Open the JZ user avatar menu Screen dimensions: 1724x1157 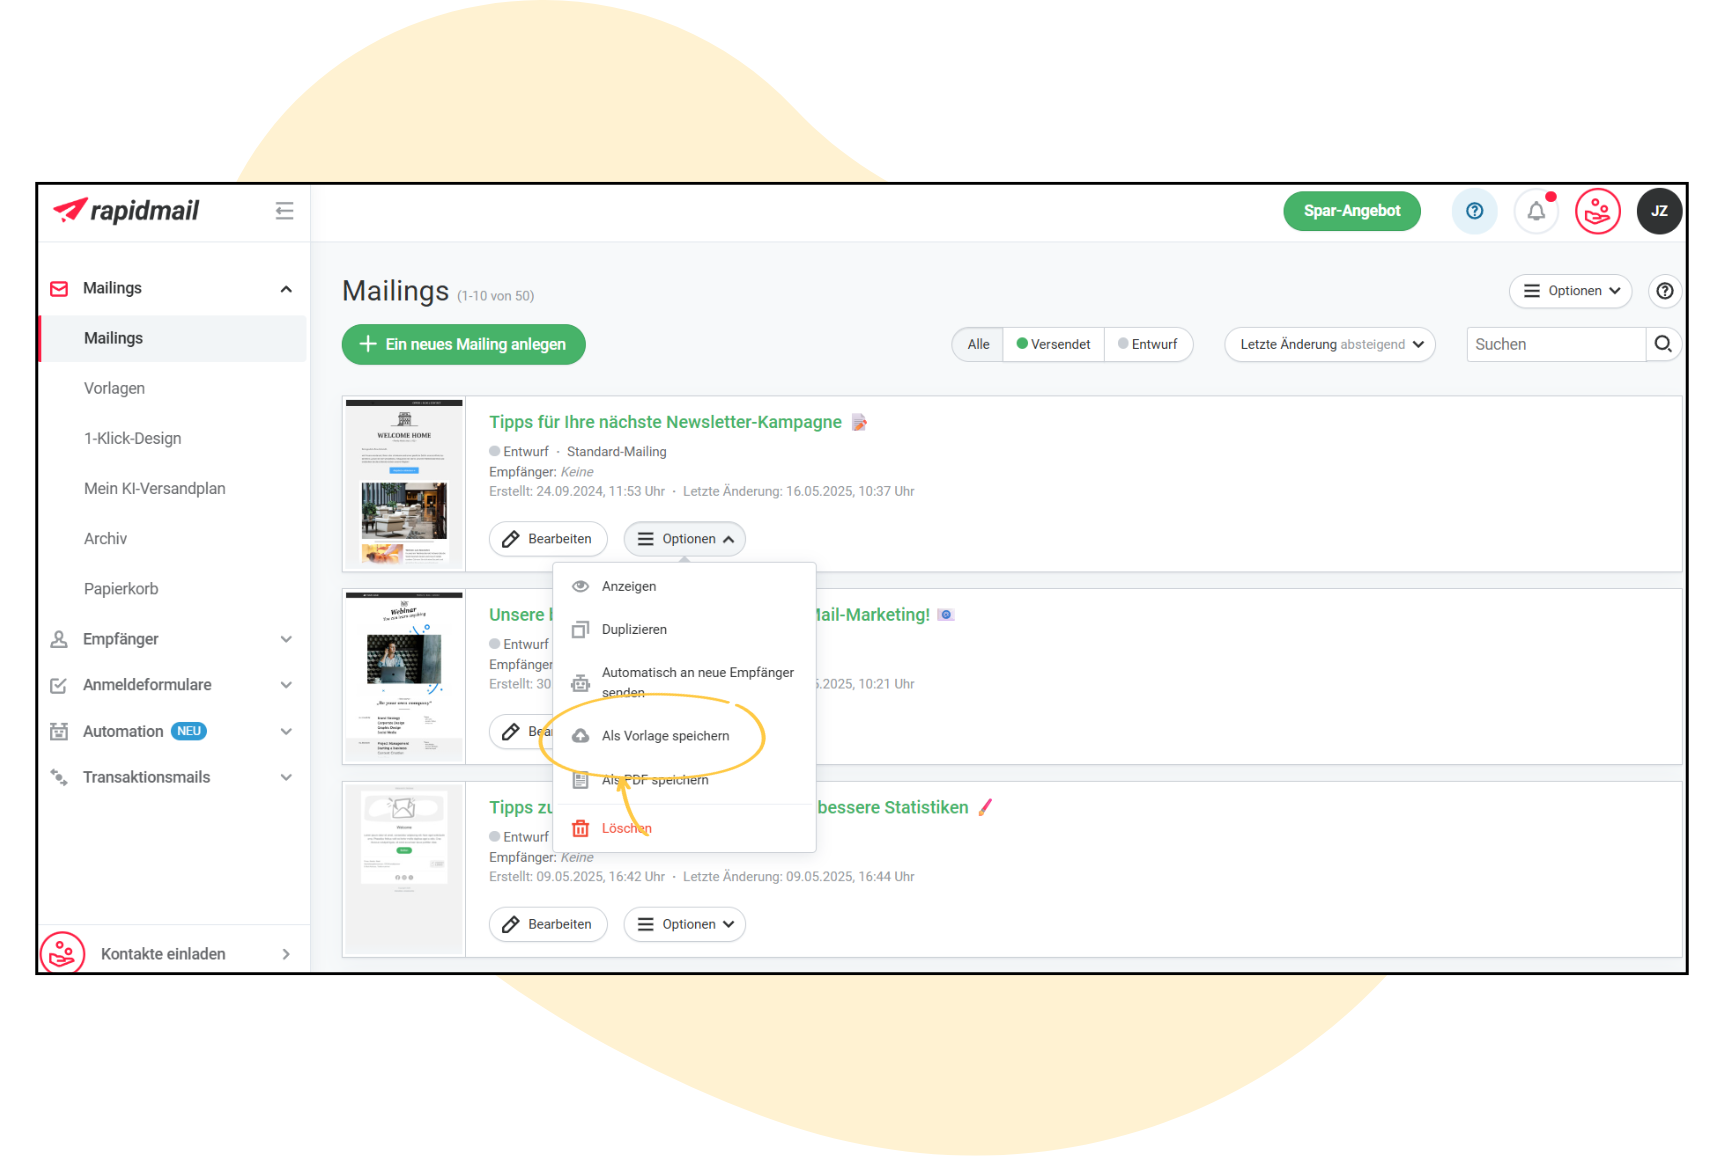point(1659,211)
